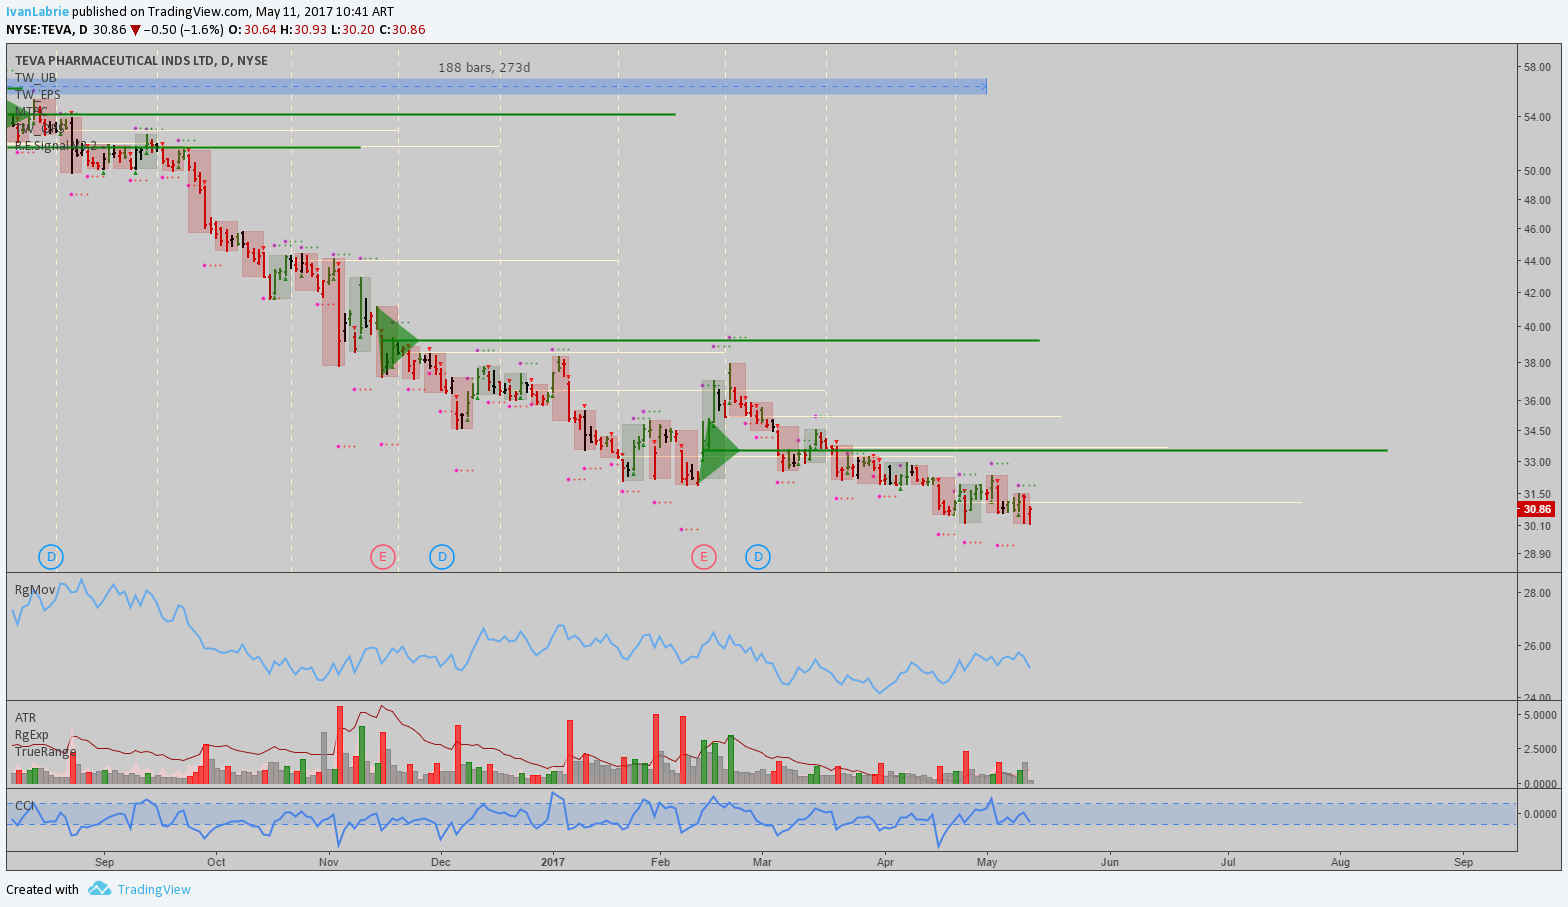Select the TrueRange indicator label
Screen dimensions: 1568x907
(x=45, y=751)
